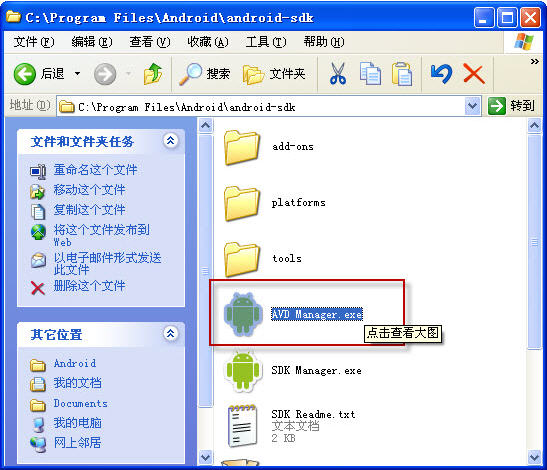547x470 pixels.
Task: Click the Cut scissors icon
Action: click(337, 74)
